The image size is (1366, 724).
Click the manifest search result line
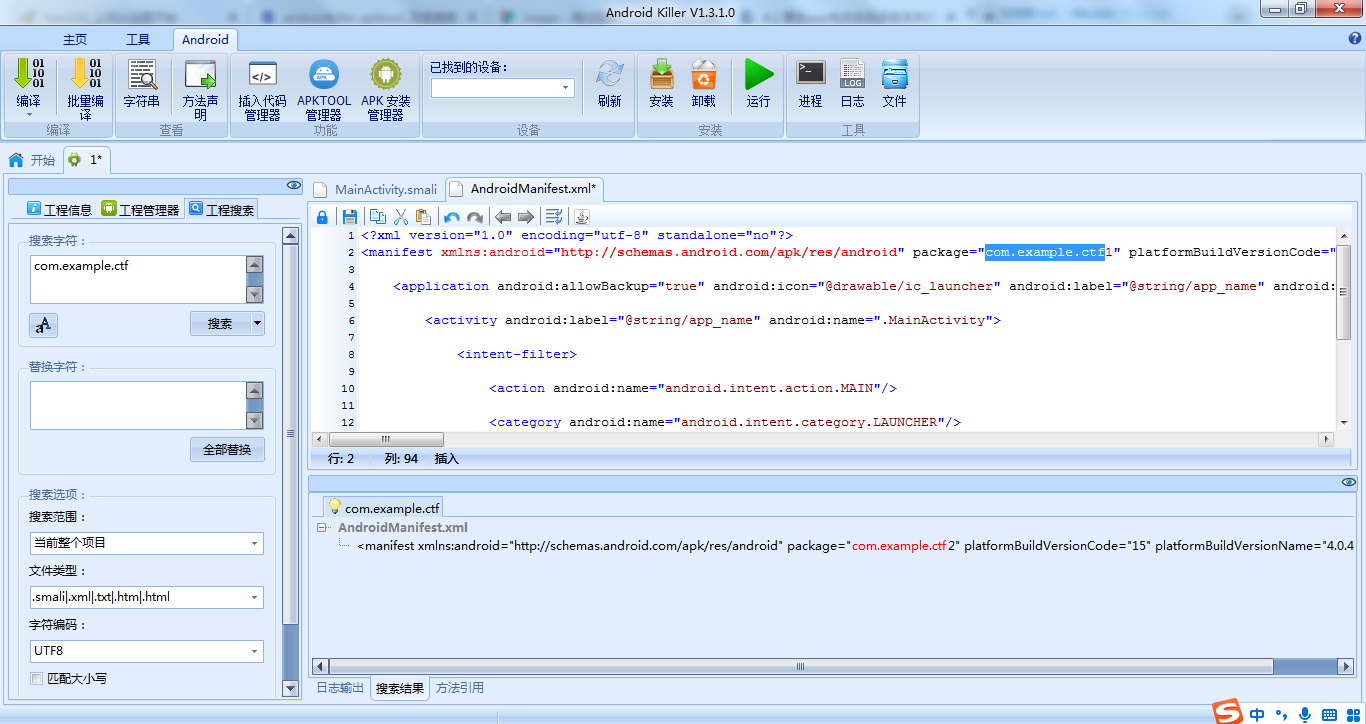855,546
